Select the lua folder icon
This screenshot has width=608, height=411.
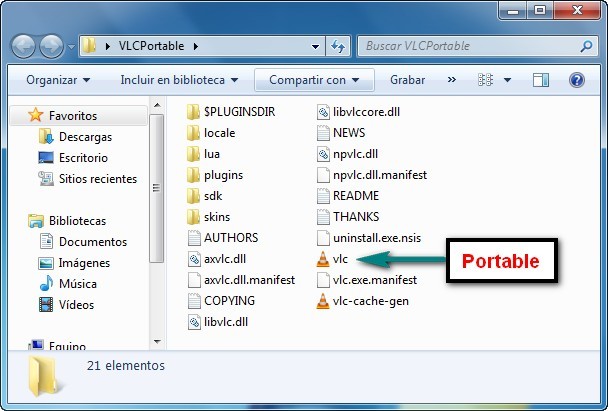[193, 154]
